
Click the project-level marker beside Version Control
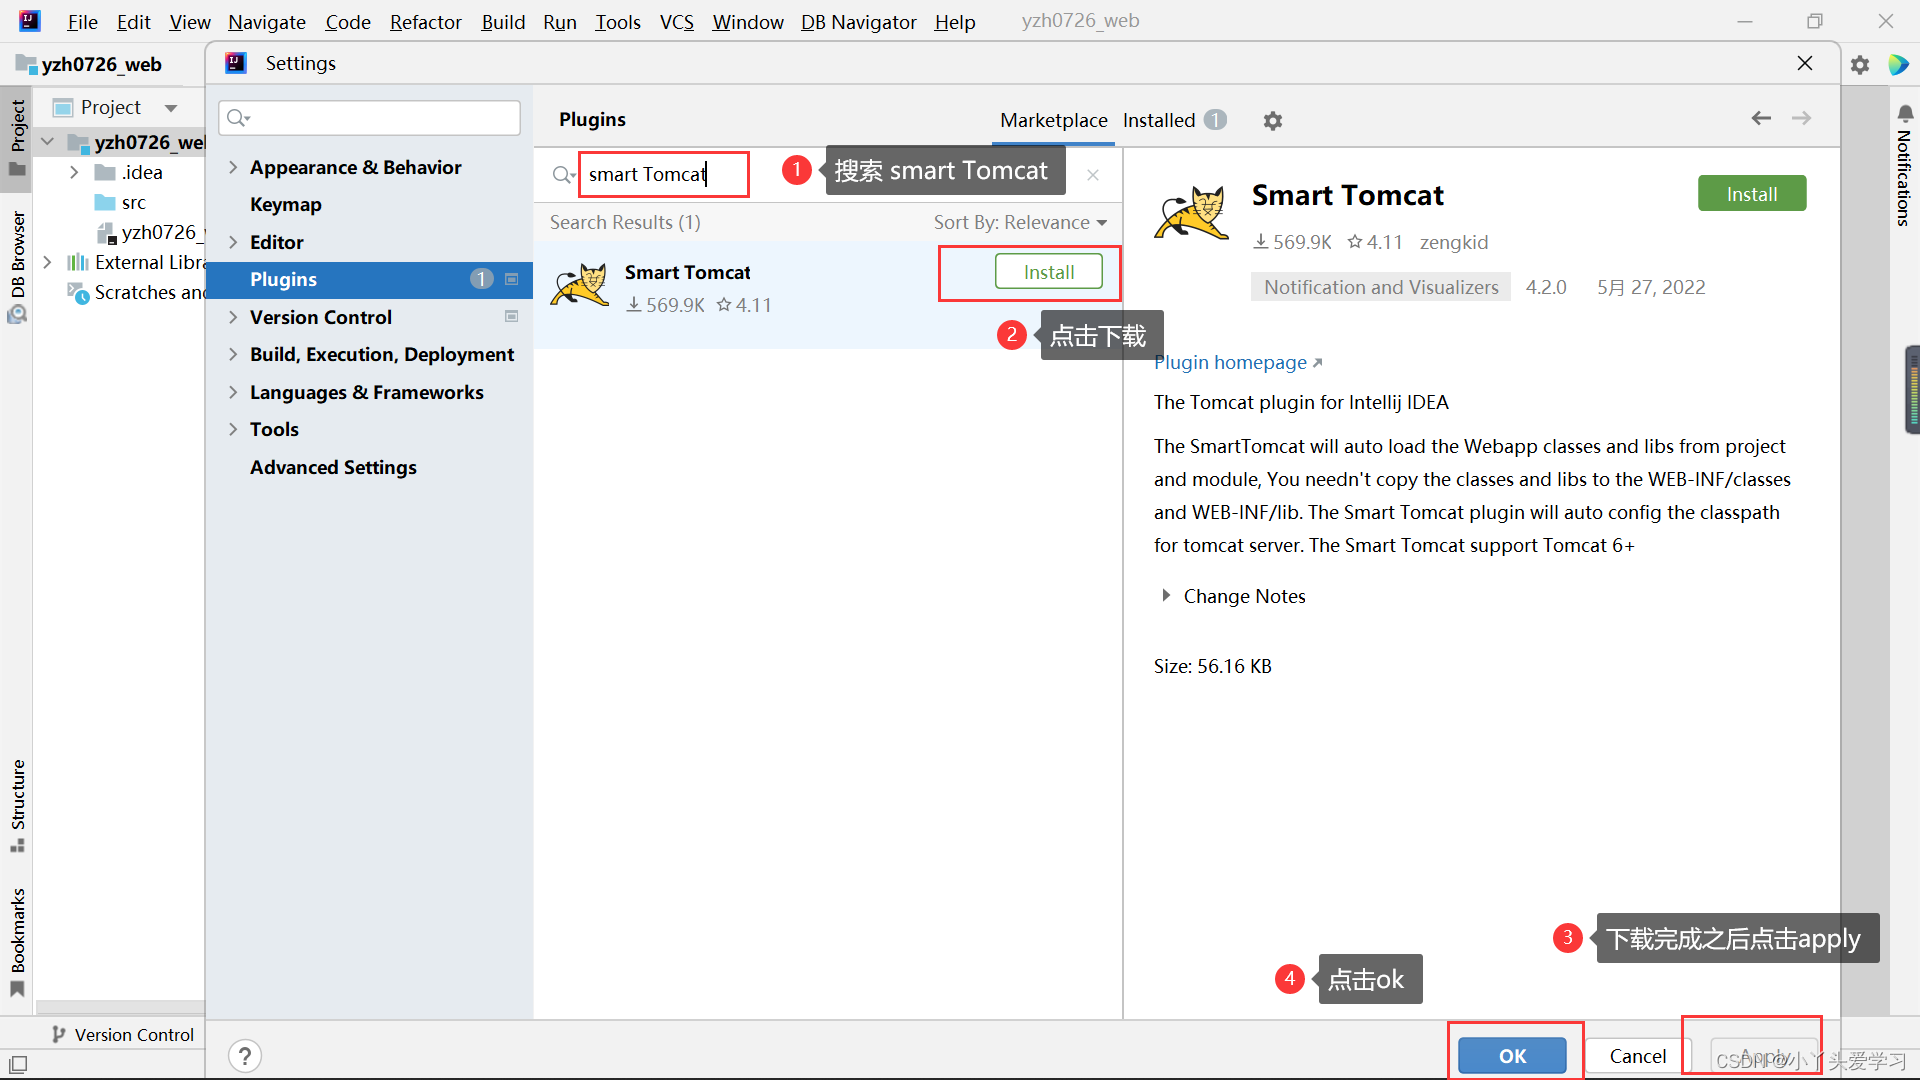[512, 316]
